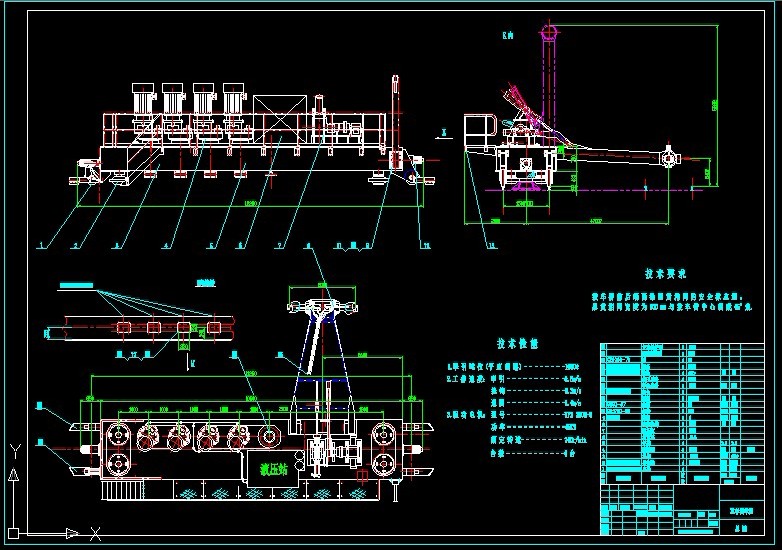Pick part balloon number 6
Viewport: 782px width, 550px height.
coord(240,245)
